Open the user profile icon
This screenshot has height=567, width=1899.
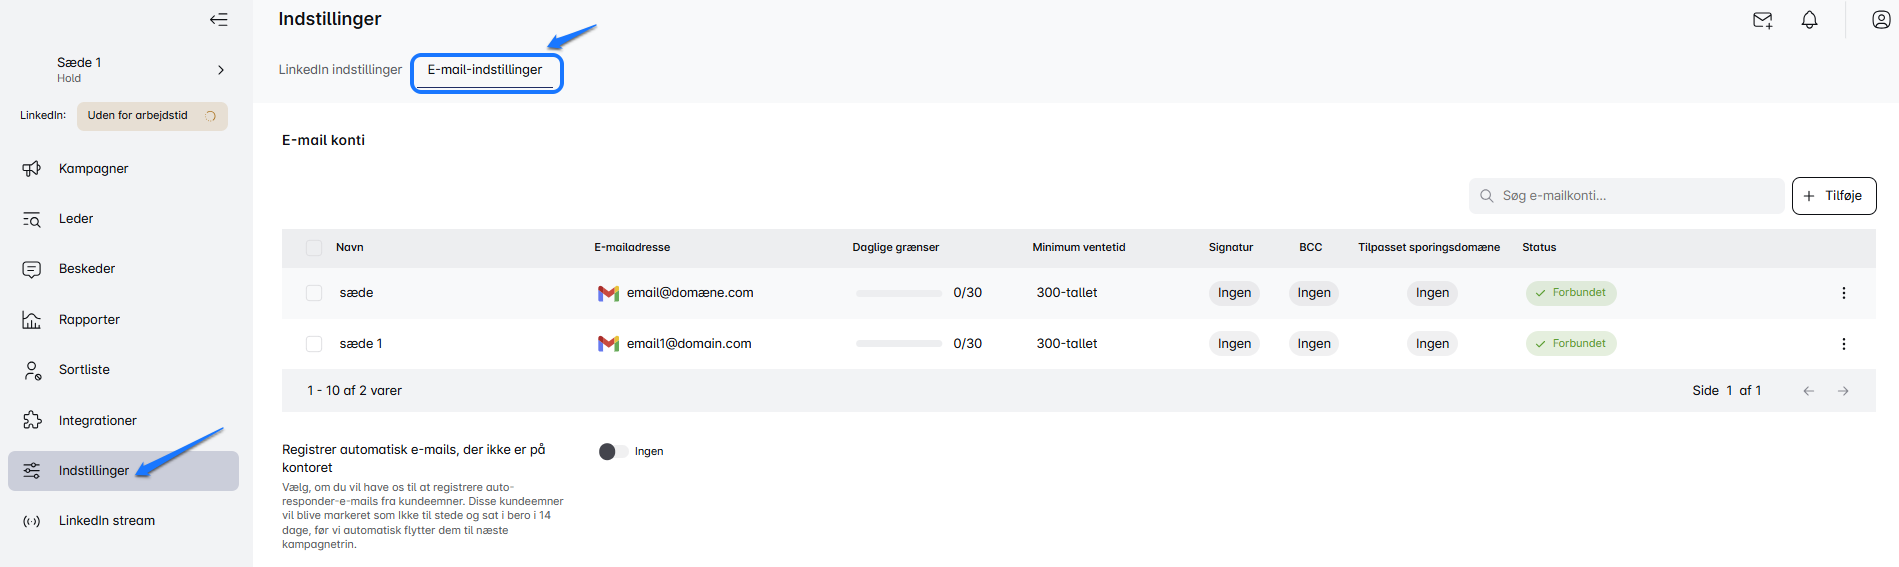tap(1880, 20)
